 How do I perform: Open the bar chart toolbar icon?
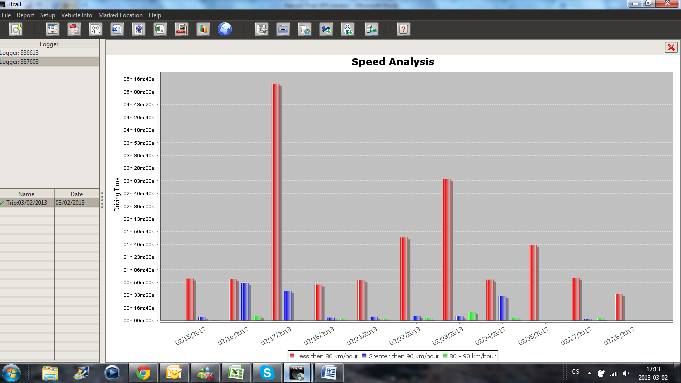(x=203, y=29)
